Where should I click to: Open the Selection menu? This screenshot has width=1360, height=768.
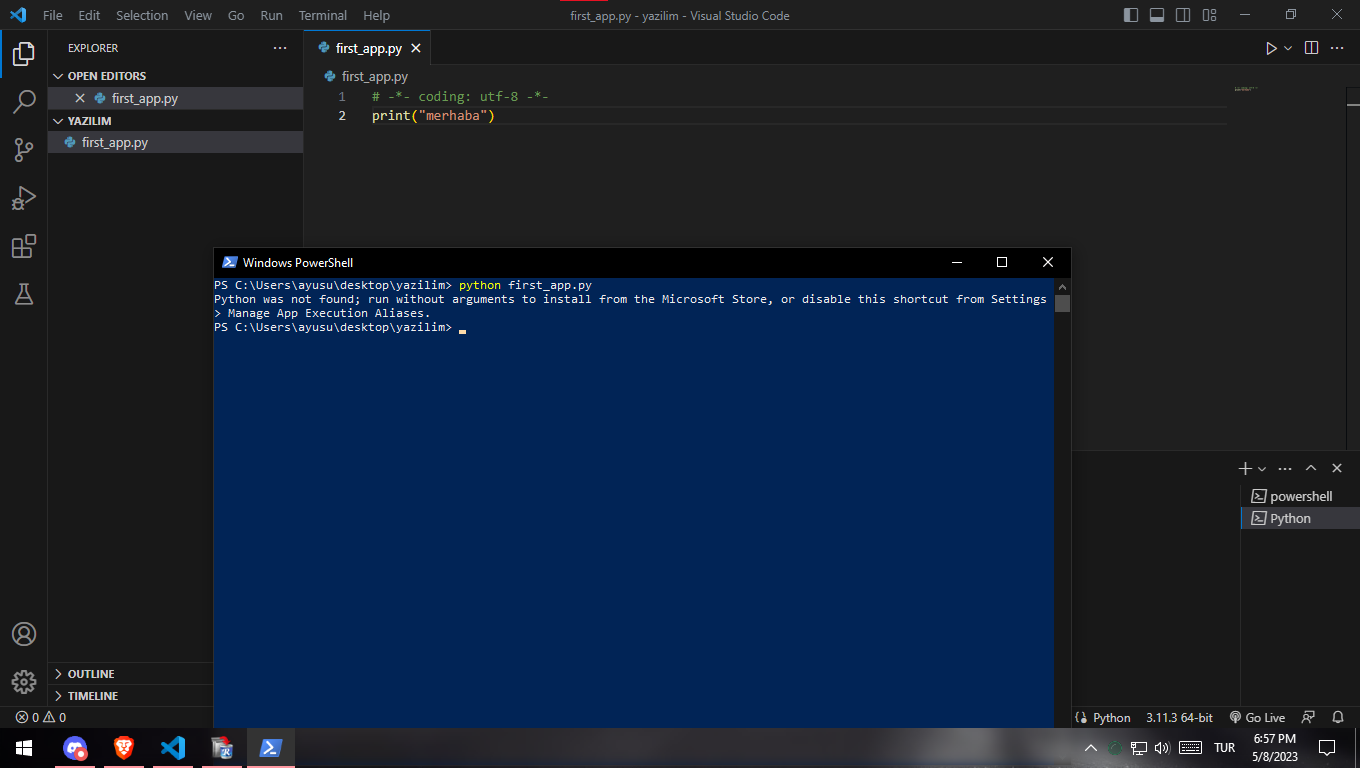(142, 15)
